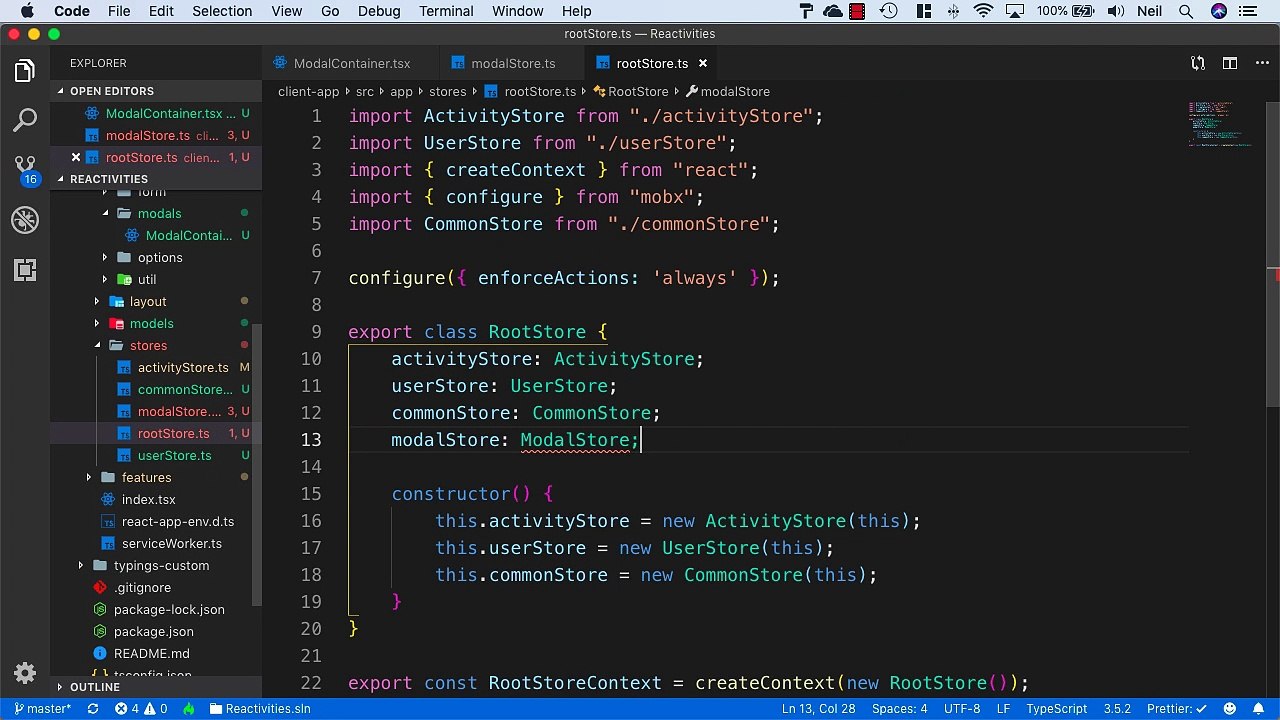Screen dimensions: 1280x720
Task: Open the Explorer view icon
Action: click(25, 71)
